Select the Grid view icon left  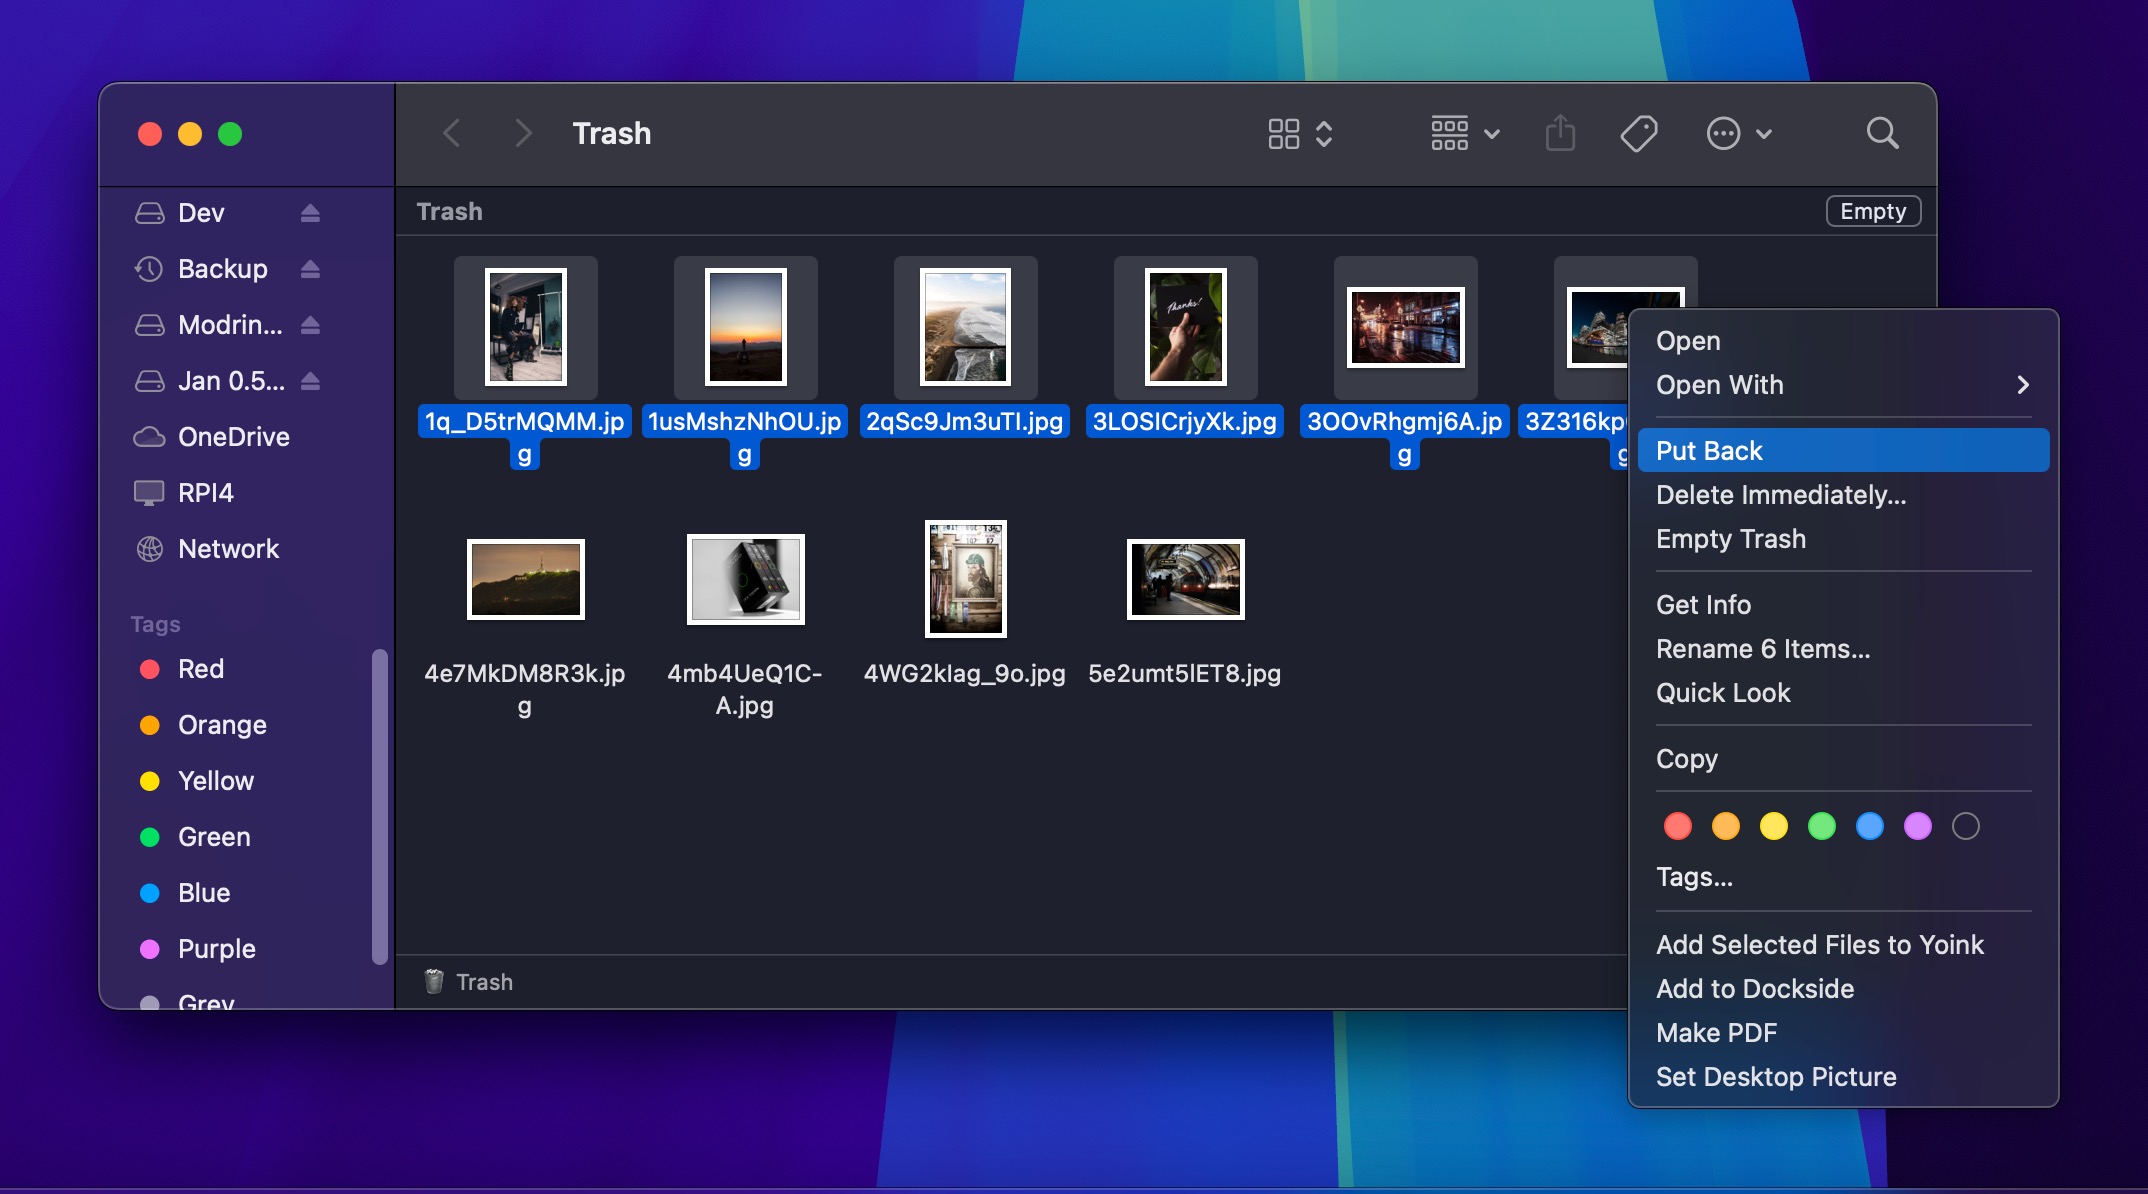1284,132
